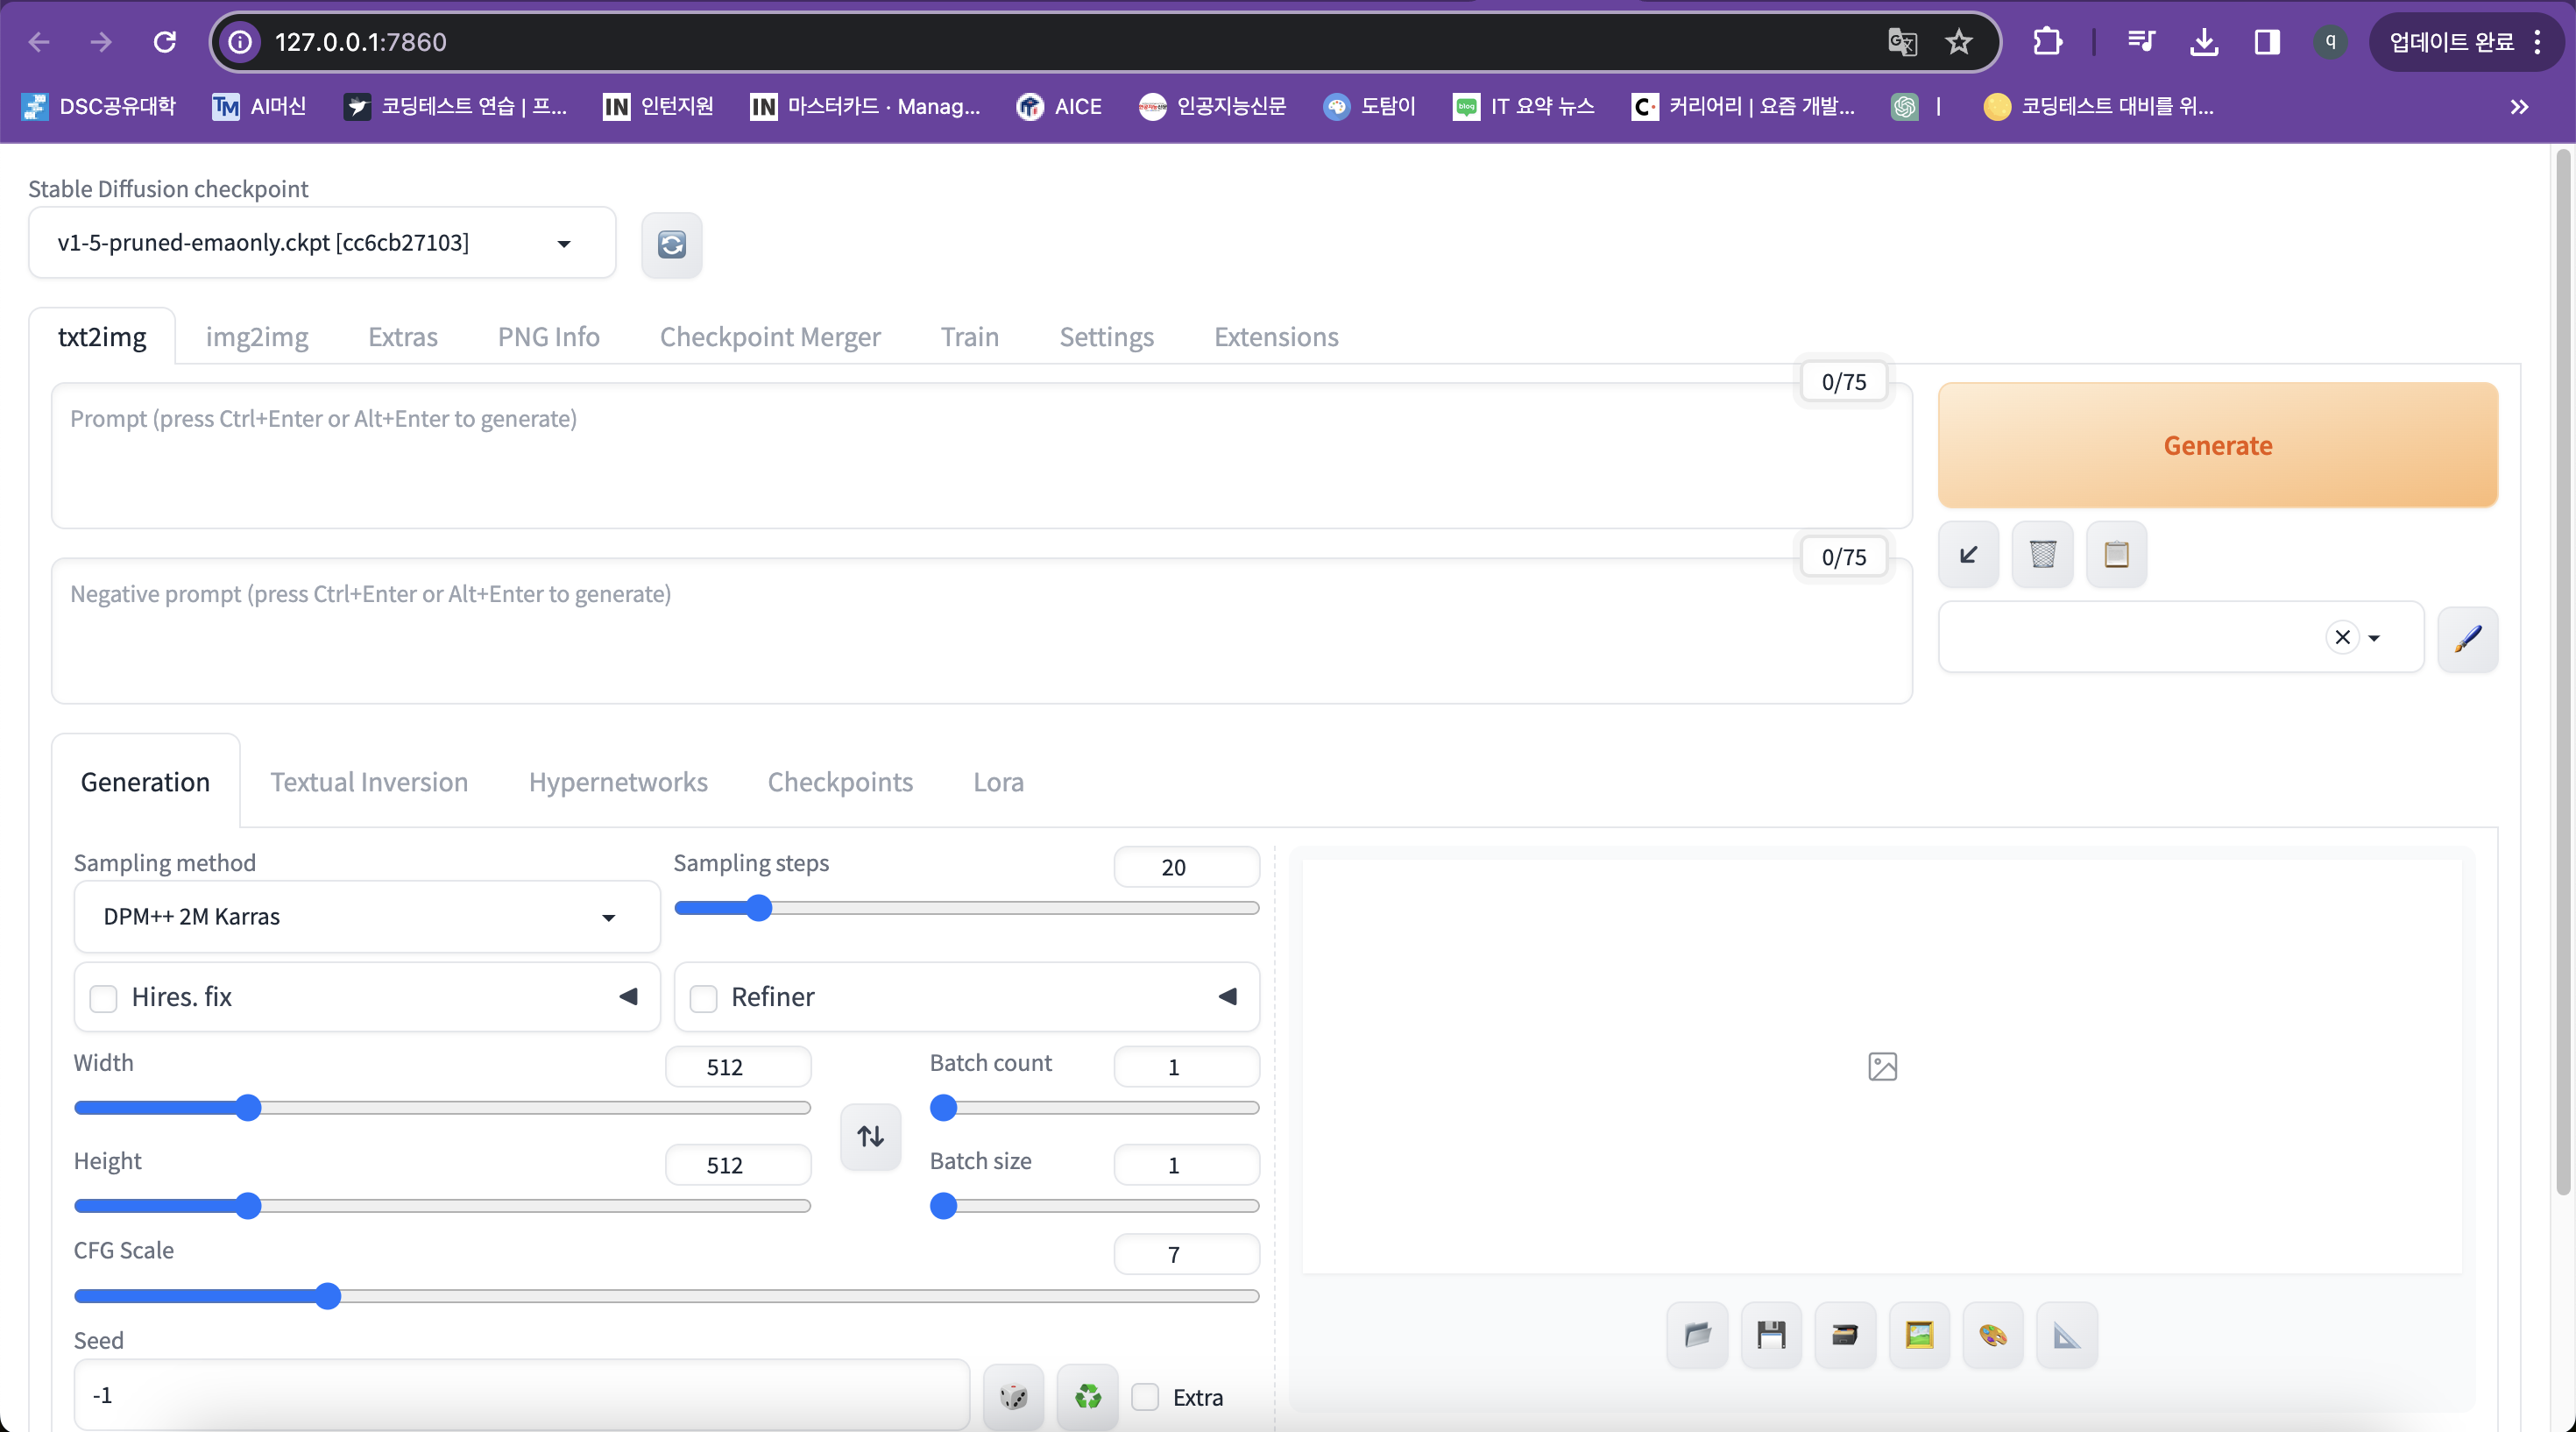Open the Lora tab
The image size is (2576, 1432).
(x=997, y=782)
